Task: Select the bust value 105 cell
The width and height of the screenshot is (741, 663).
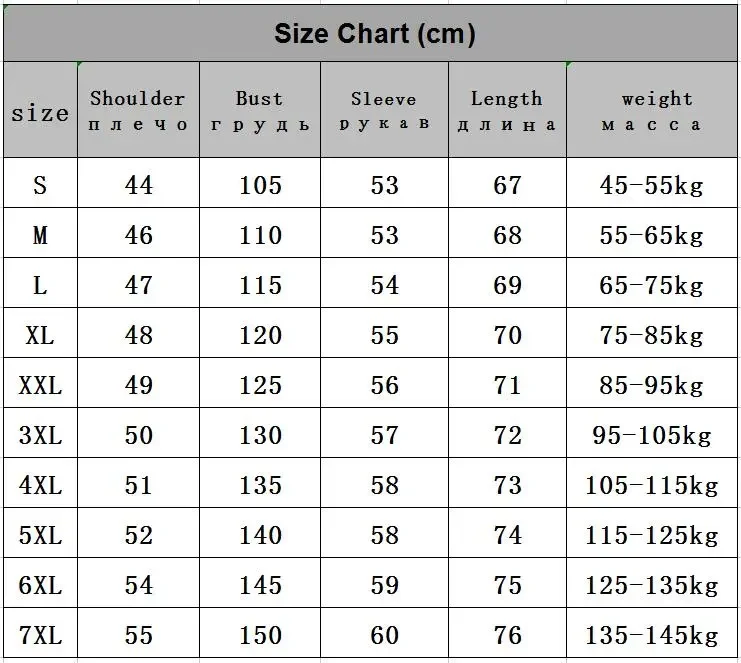Action: 260,185
